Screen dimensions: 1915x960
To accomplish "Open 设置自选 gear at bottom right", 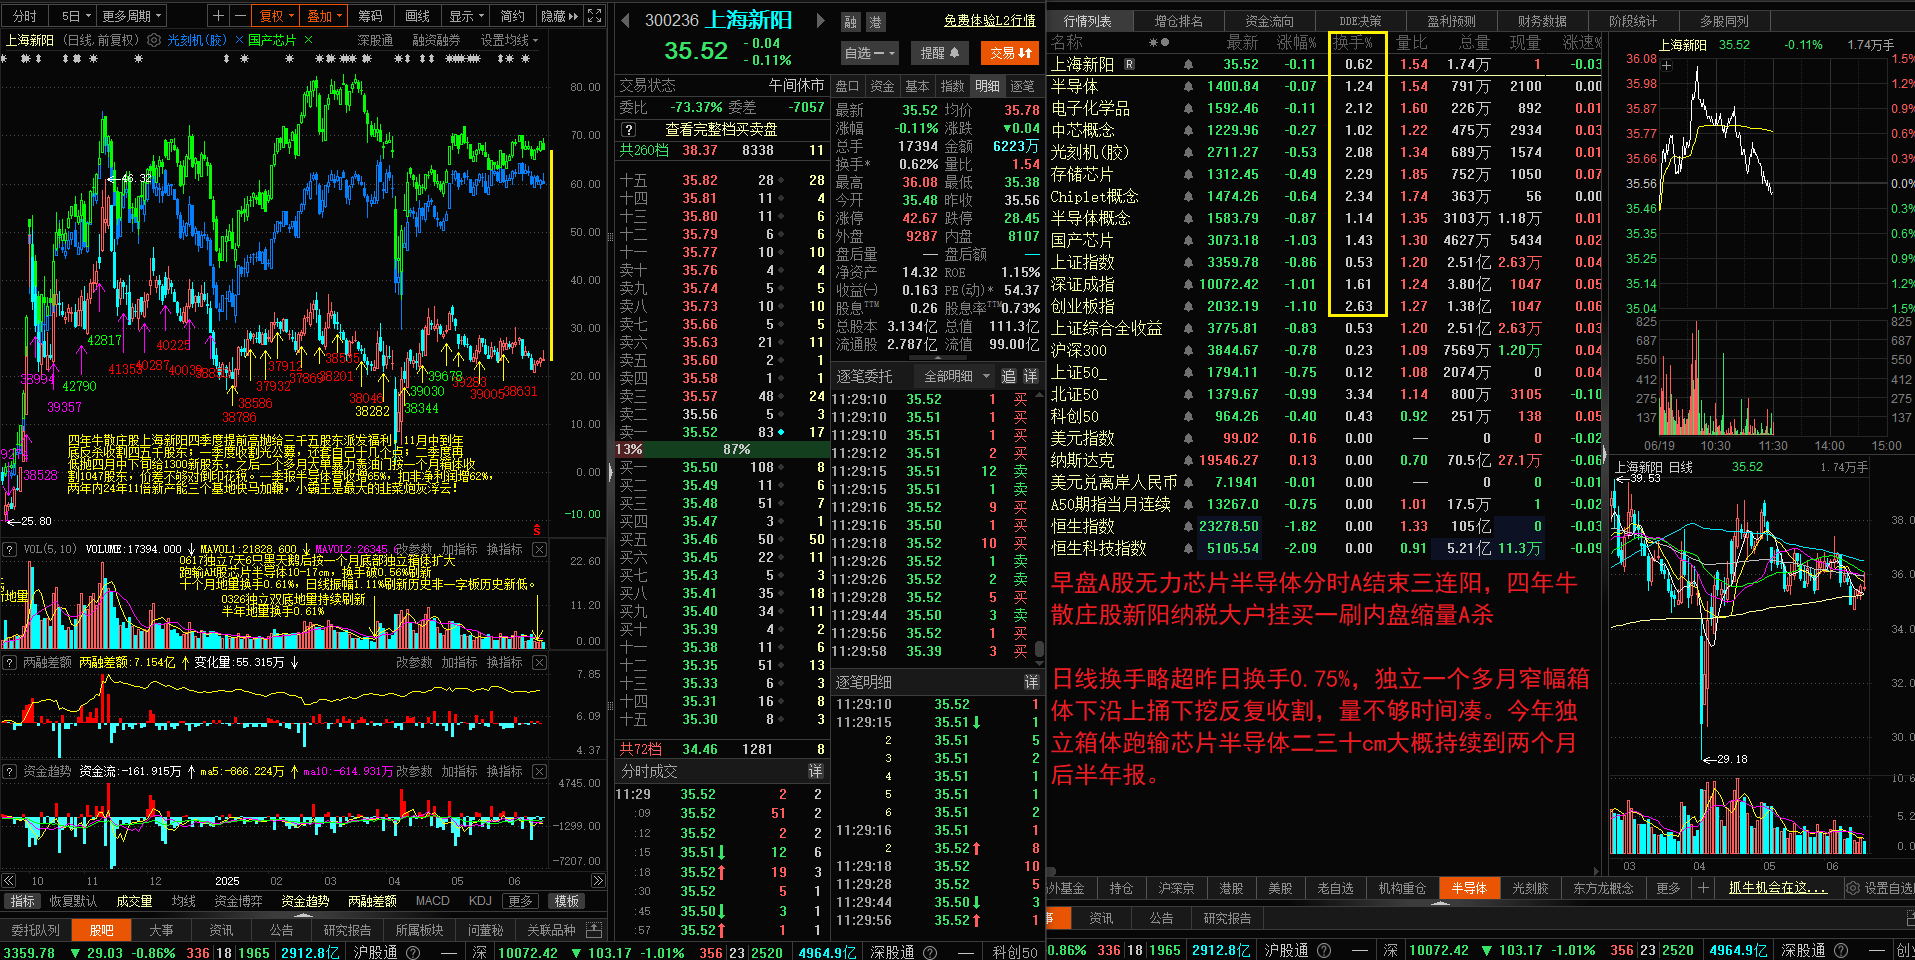I will [1853, 888].
